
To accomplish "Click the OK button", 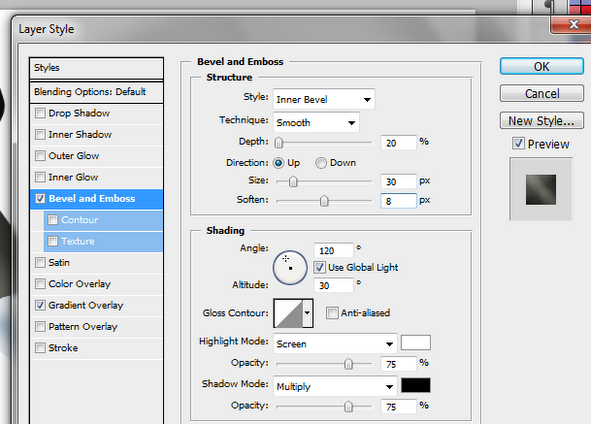I will tap(542, 66).
